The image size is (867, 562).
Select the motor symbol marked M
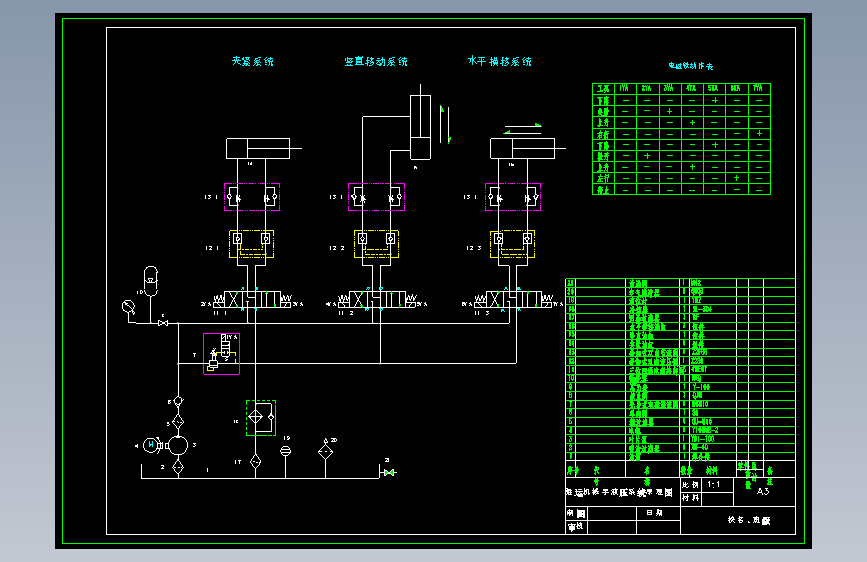(x=150, y=445)
